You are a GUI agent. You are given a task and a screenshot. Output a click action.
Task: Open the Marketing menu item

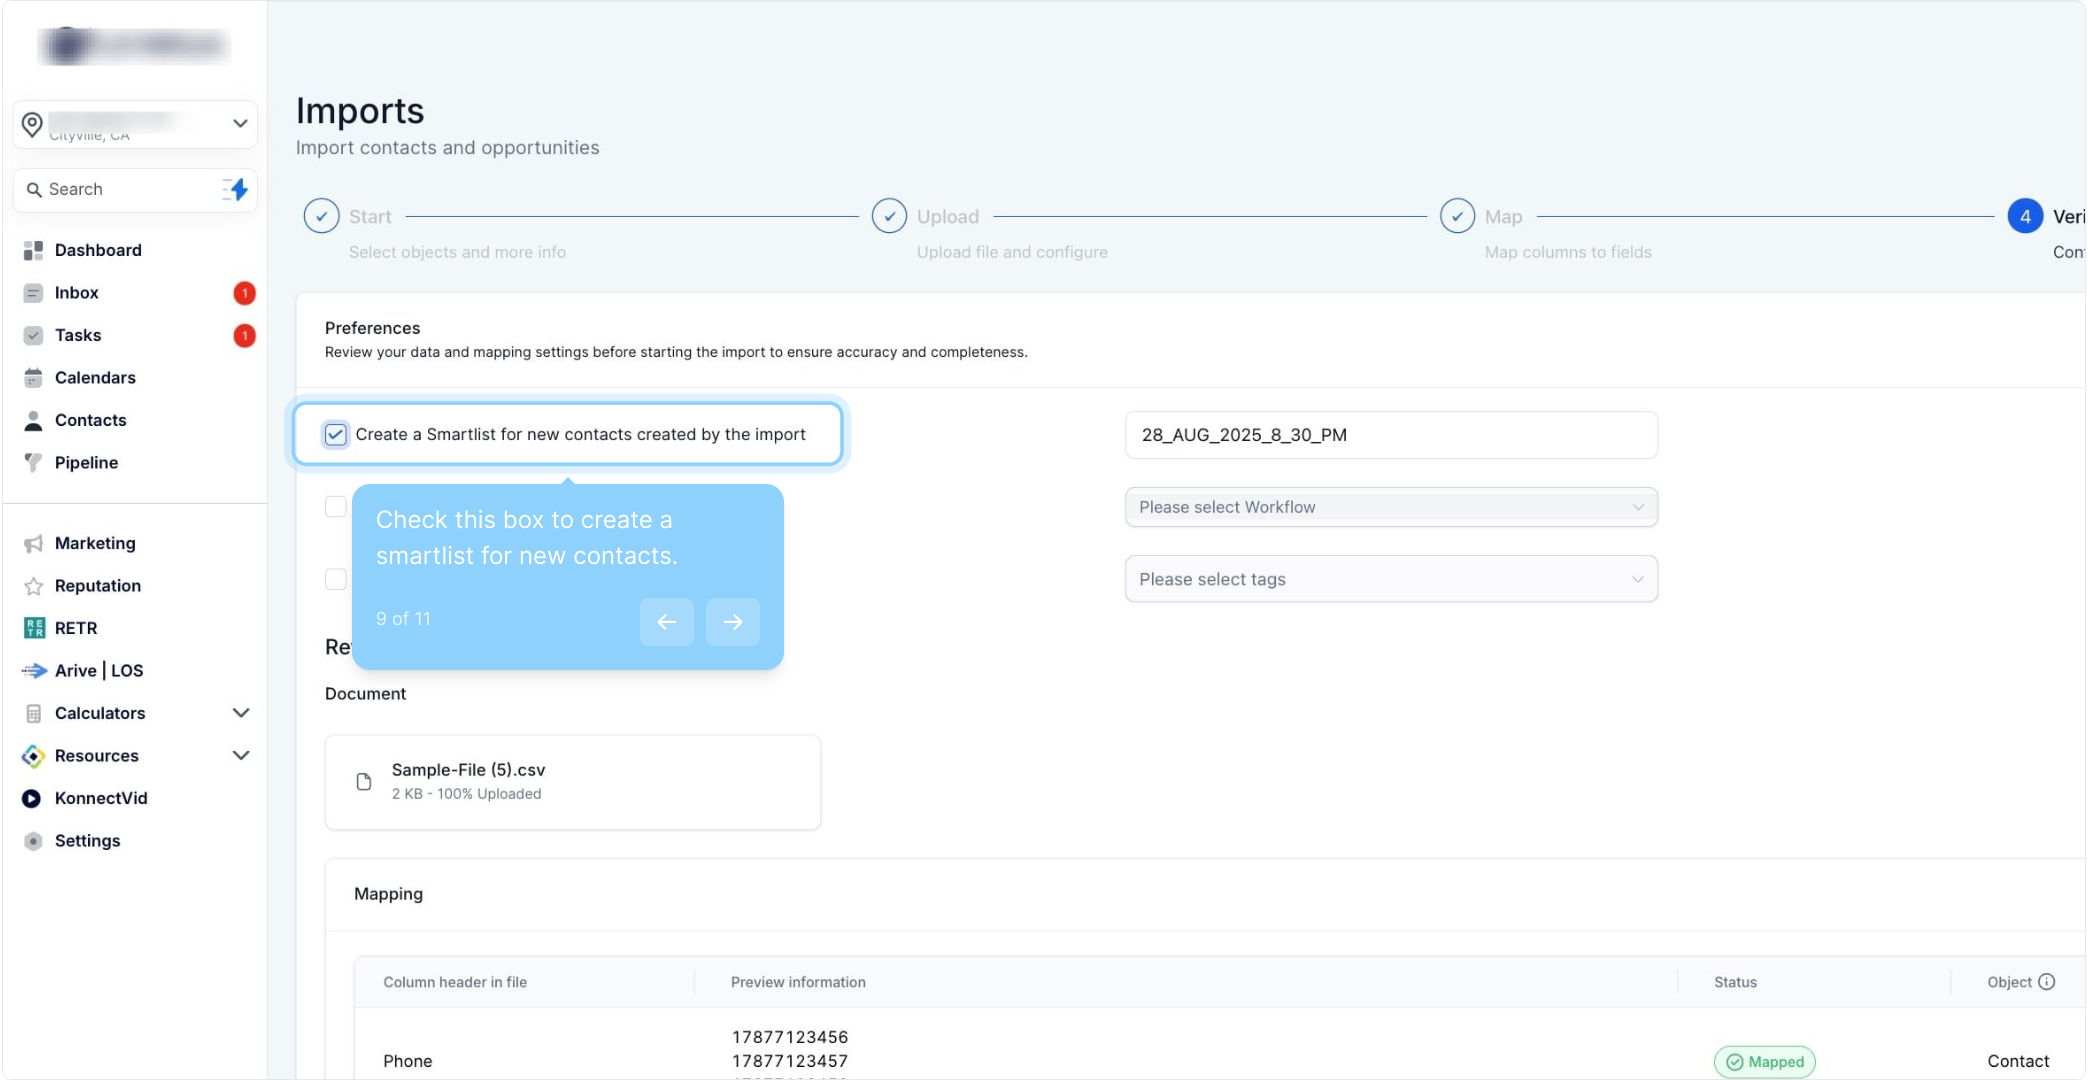tap(95, 543)
